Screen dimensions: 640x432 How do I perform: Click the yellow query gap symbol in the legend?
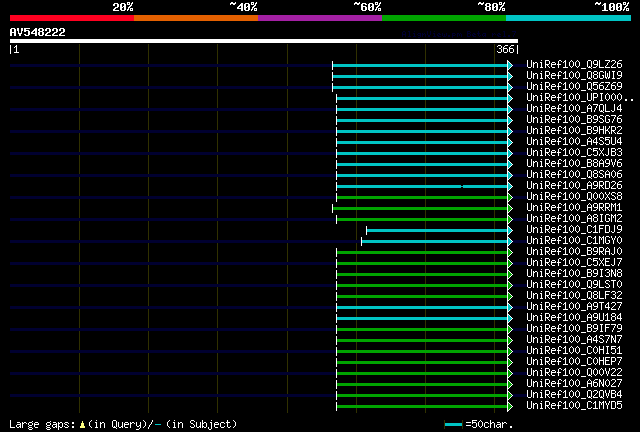tap(82, 425)
